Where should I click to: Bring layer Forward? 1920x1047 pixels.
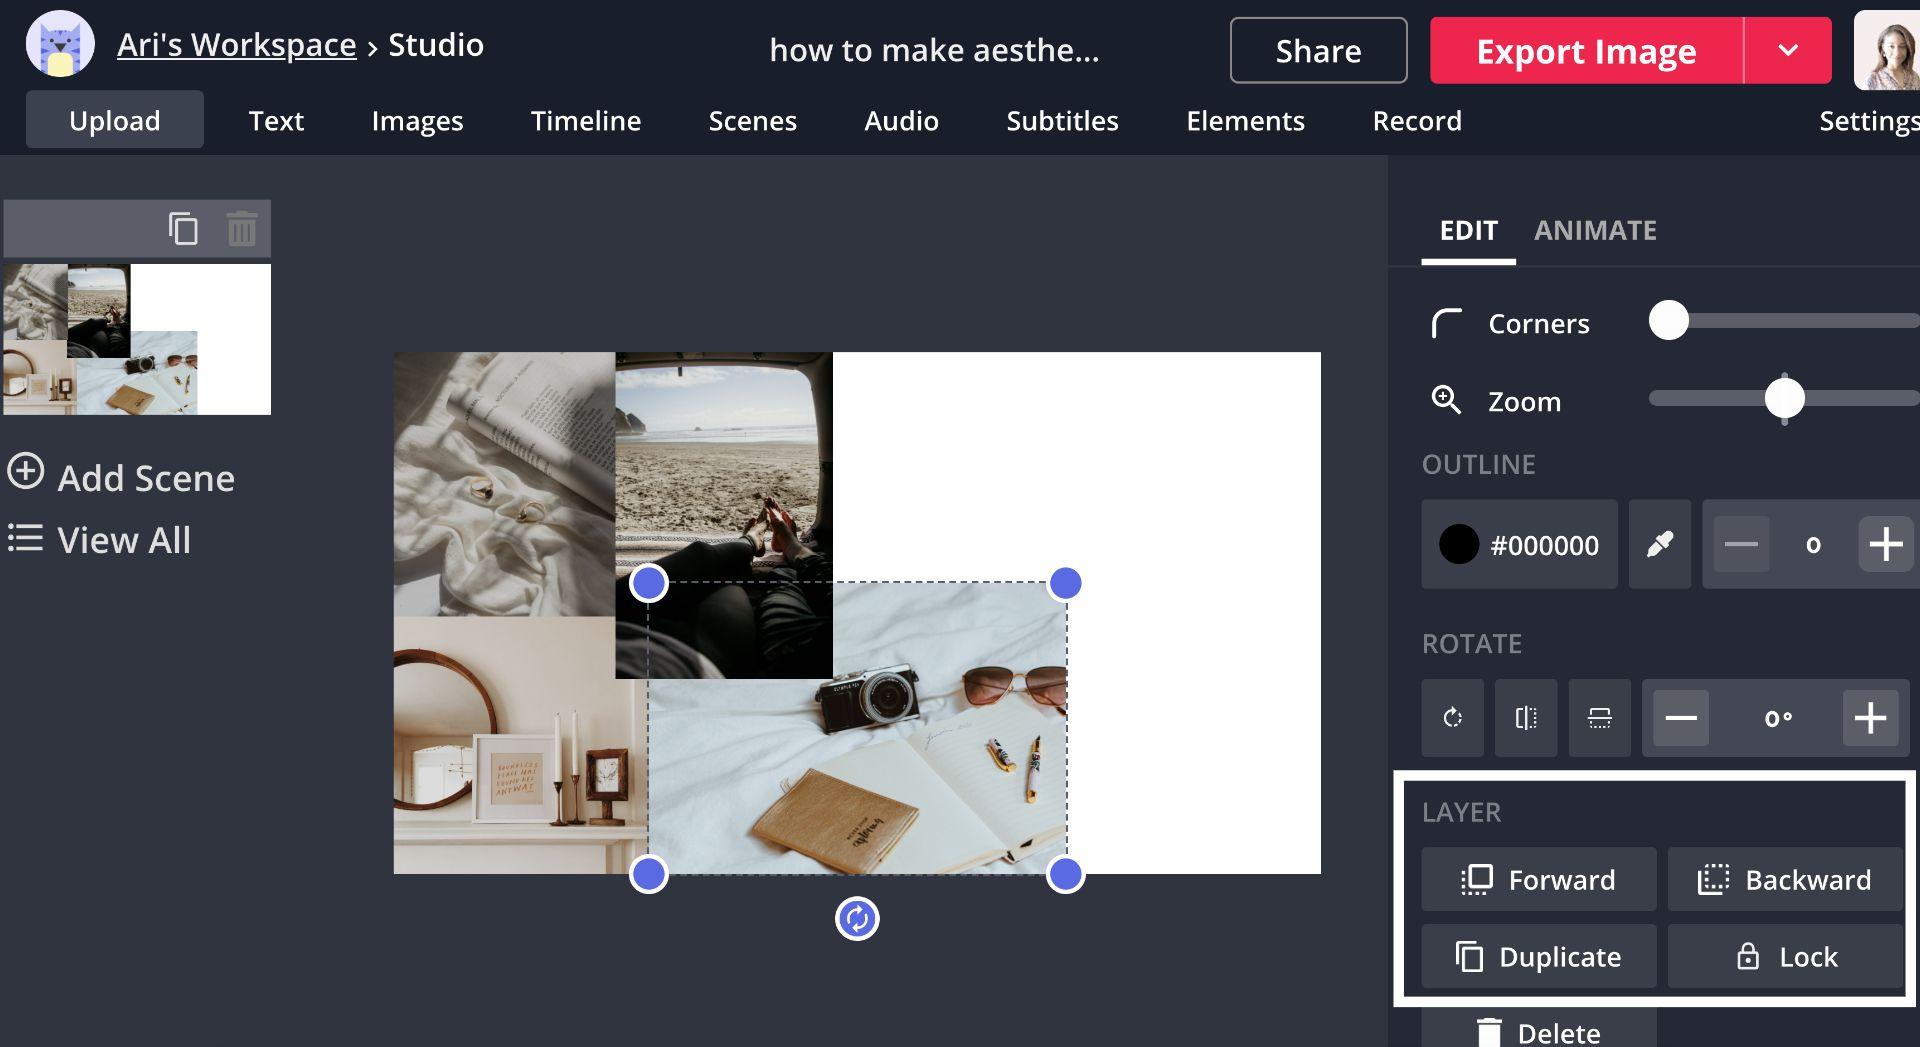(x=1539, y=879)
